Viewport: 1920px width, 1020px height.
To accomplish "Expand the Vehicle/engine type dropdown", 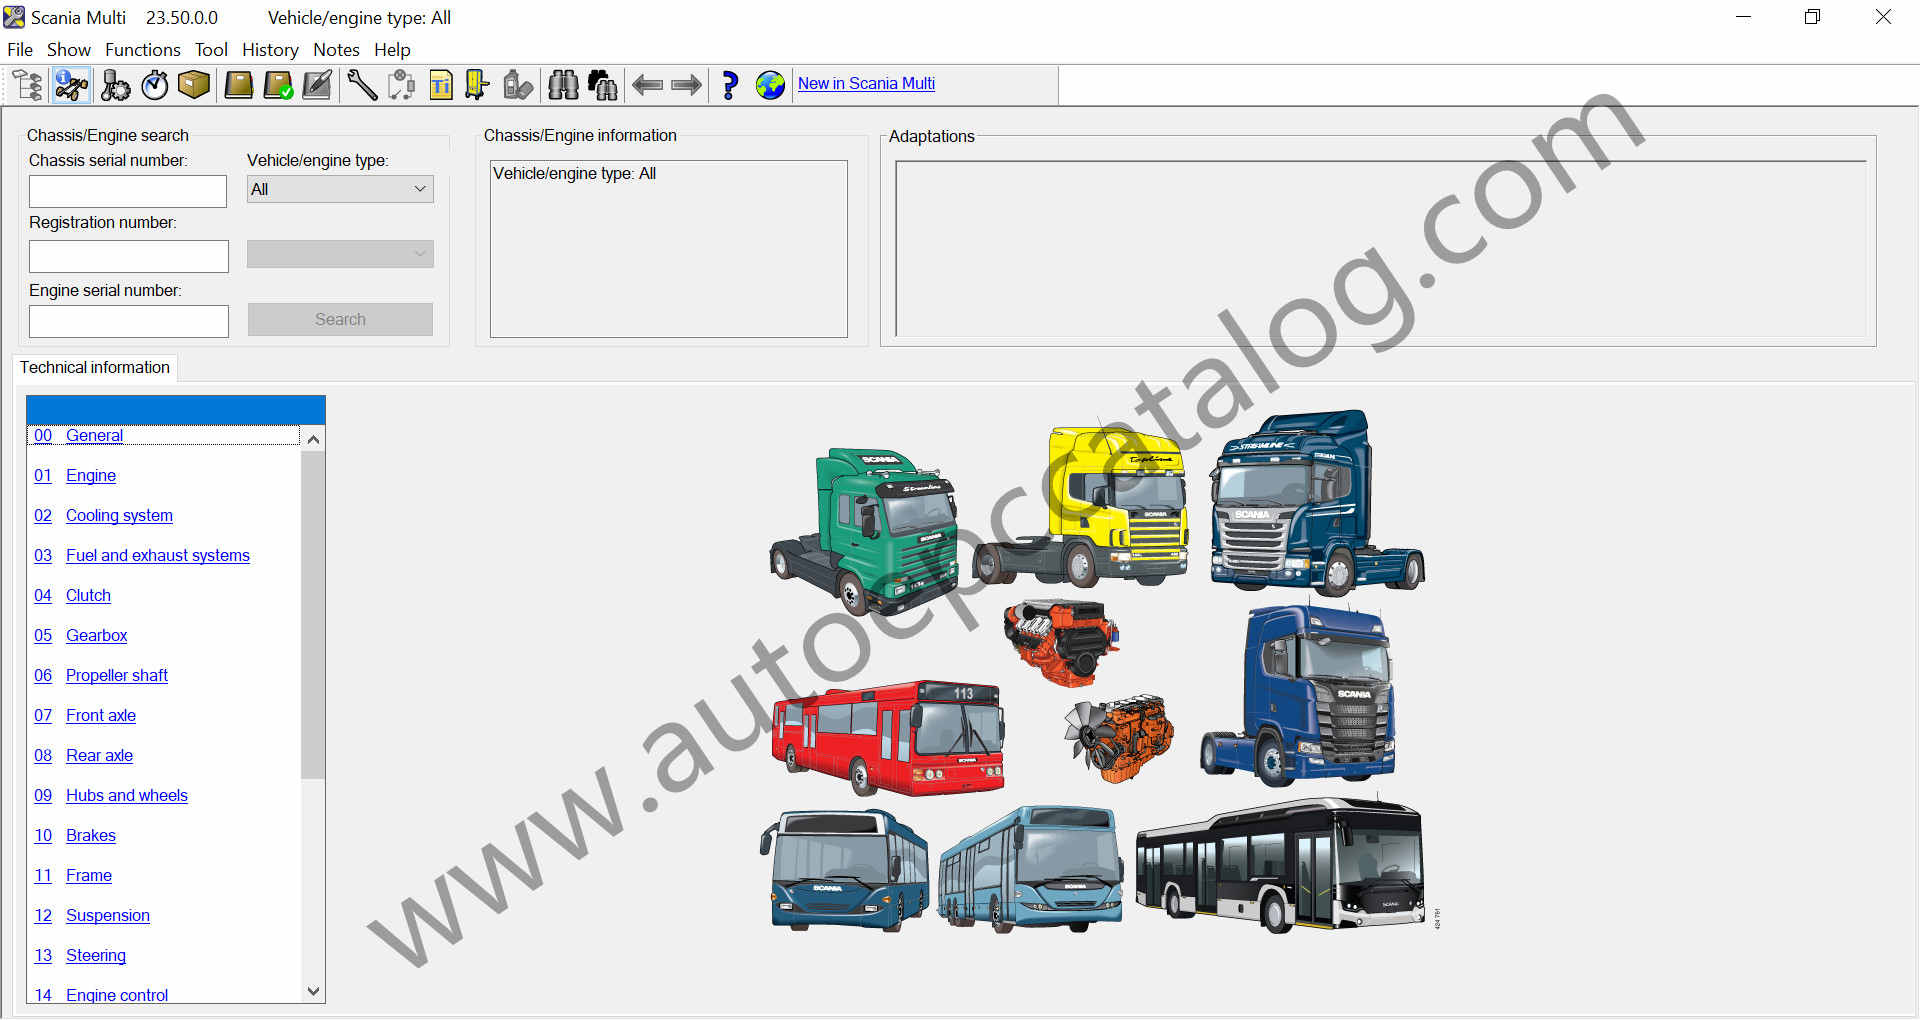I will 340,189.
